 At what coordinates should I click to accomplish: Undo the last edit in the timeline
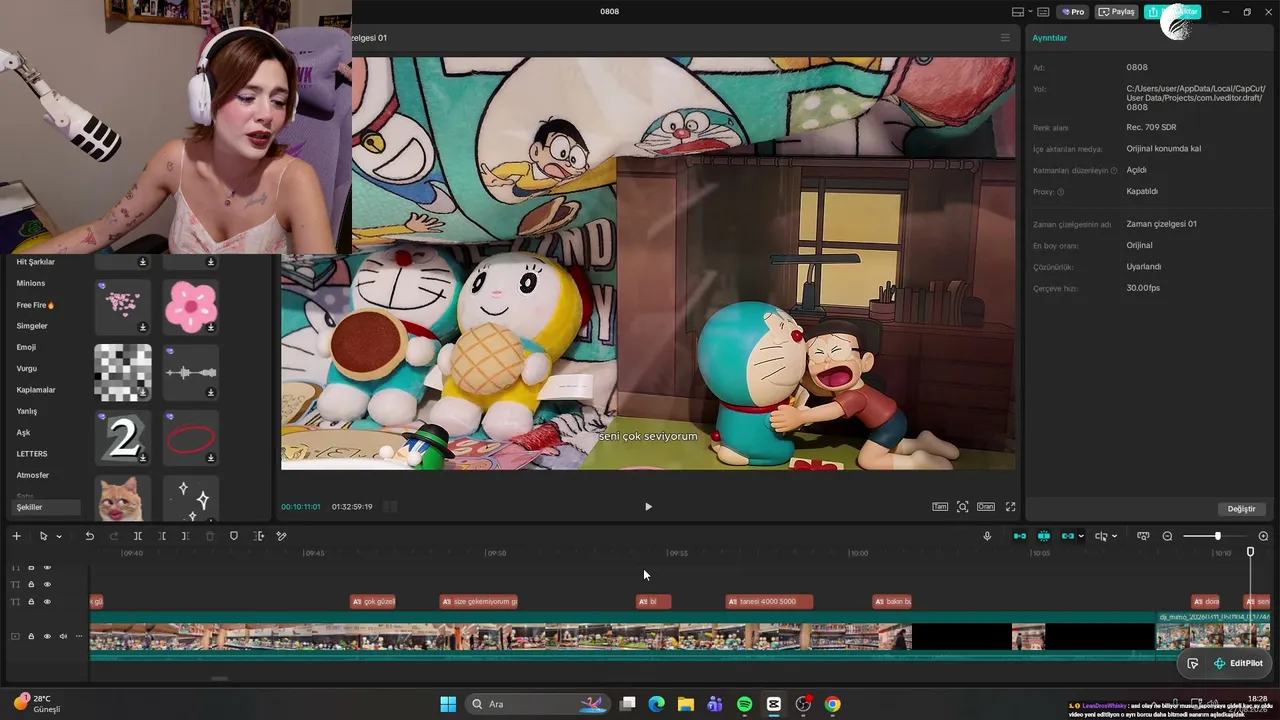pyautogui.click(x=89, y=536)
